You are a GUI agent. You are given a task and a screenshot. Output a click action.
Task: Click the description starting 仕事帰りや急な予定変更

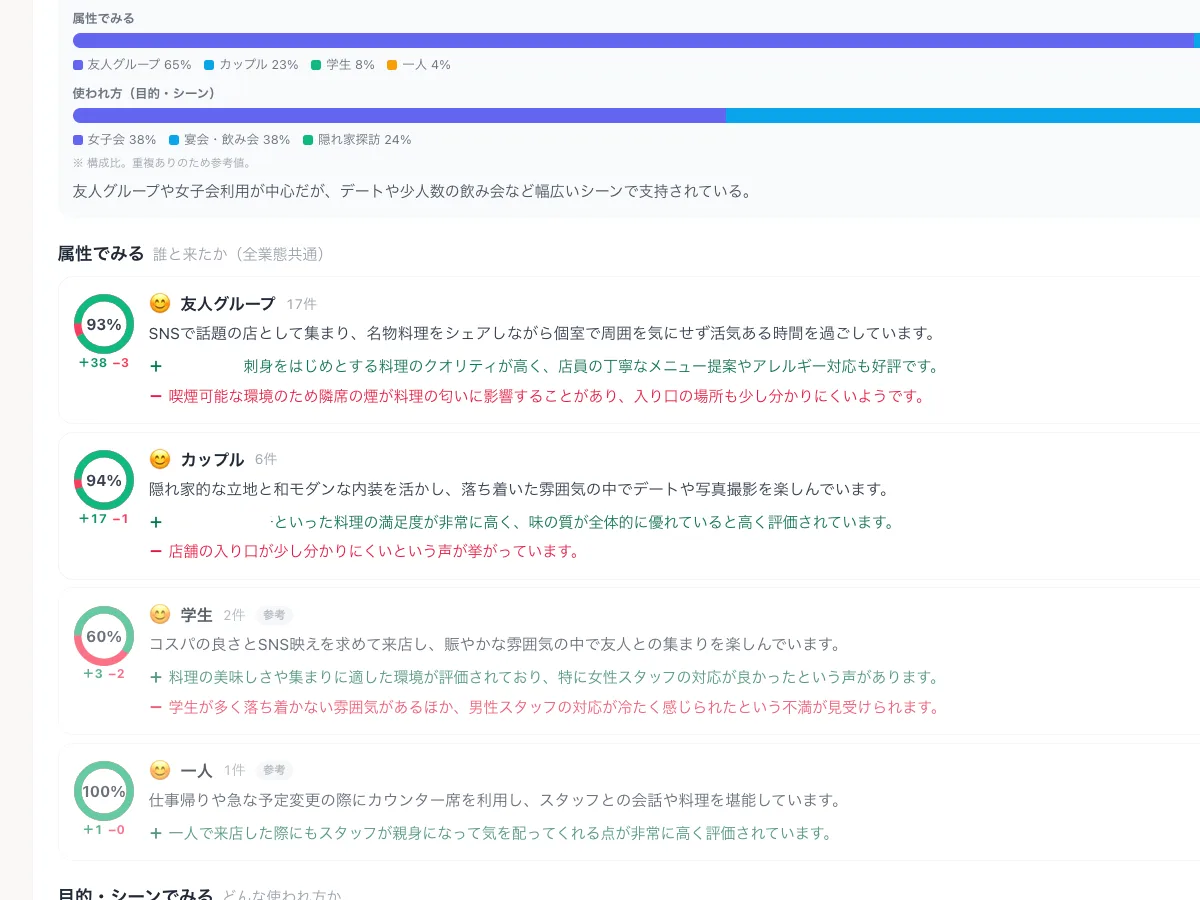495,800
